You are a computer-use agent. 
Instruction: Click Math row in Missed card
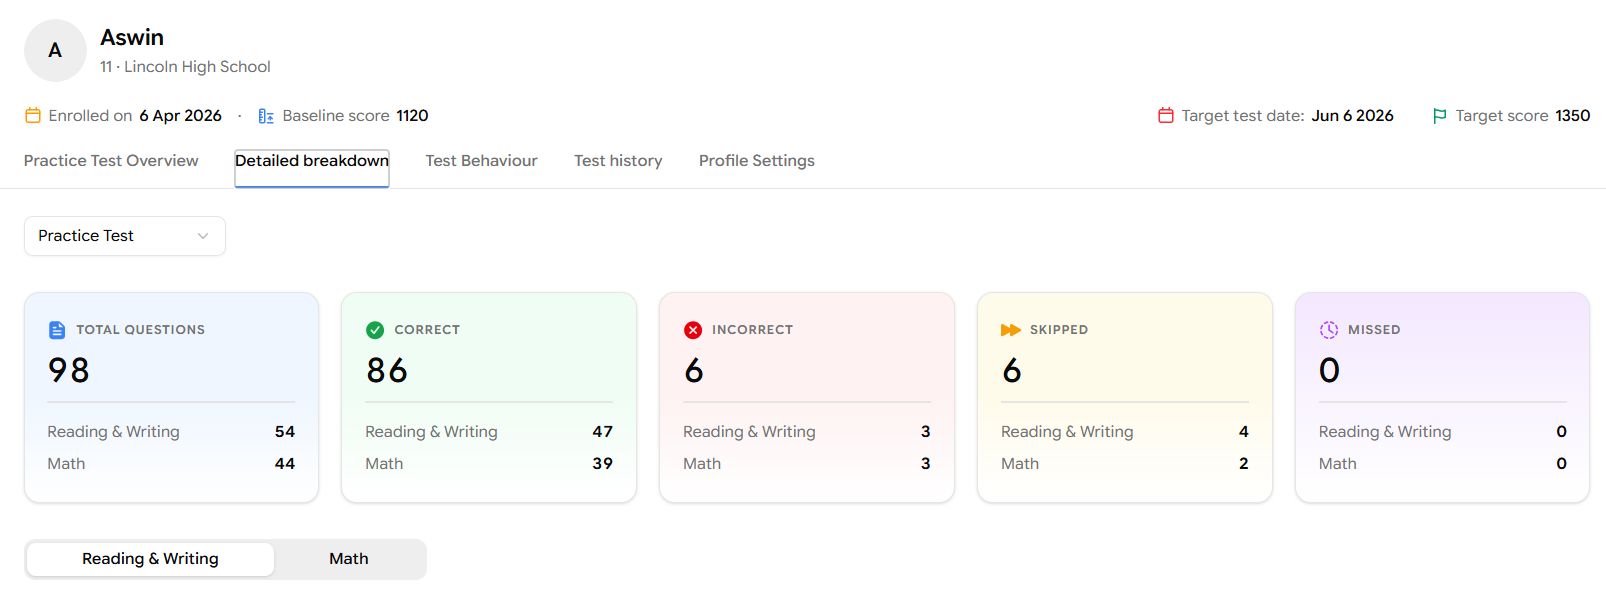[x=1443, y=464]
